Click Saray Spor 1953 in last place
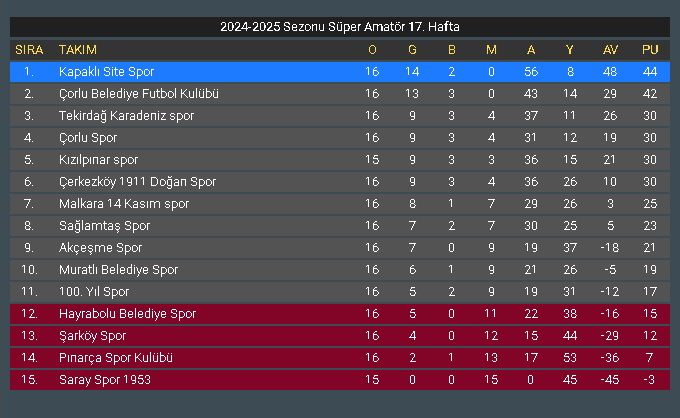Image resolution: width=680 pixels, height=418 pixels. 340,380
